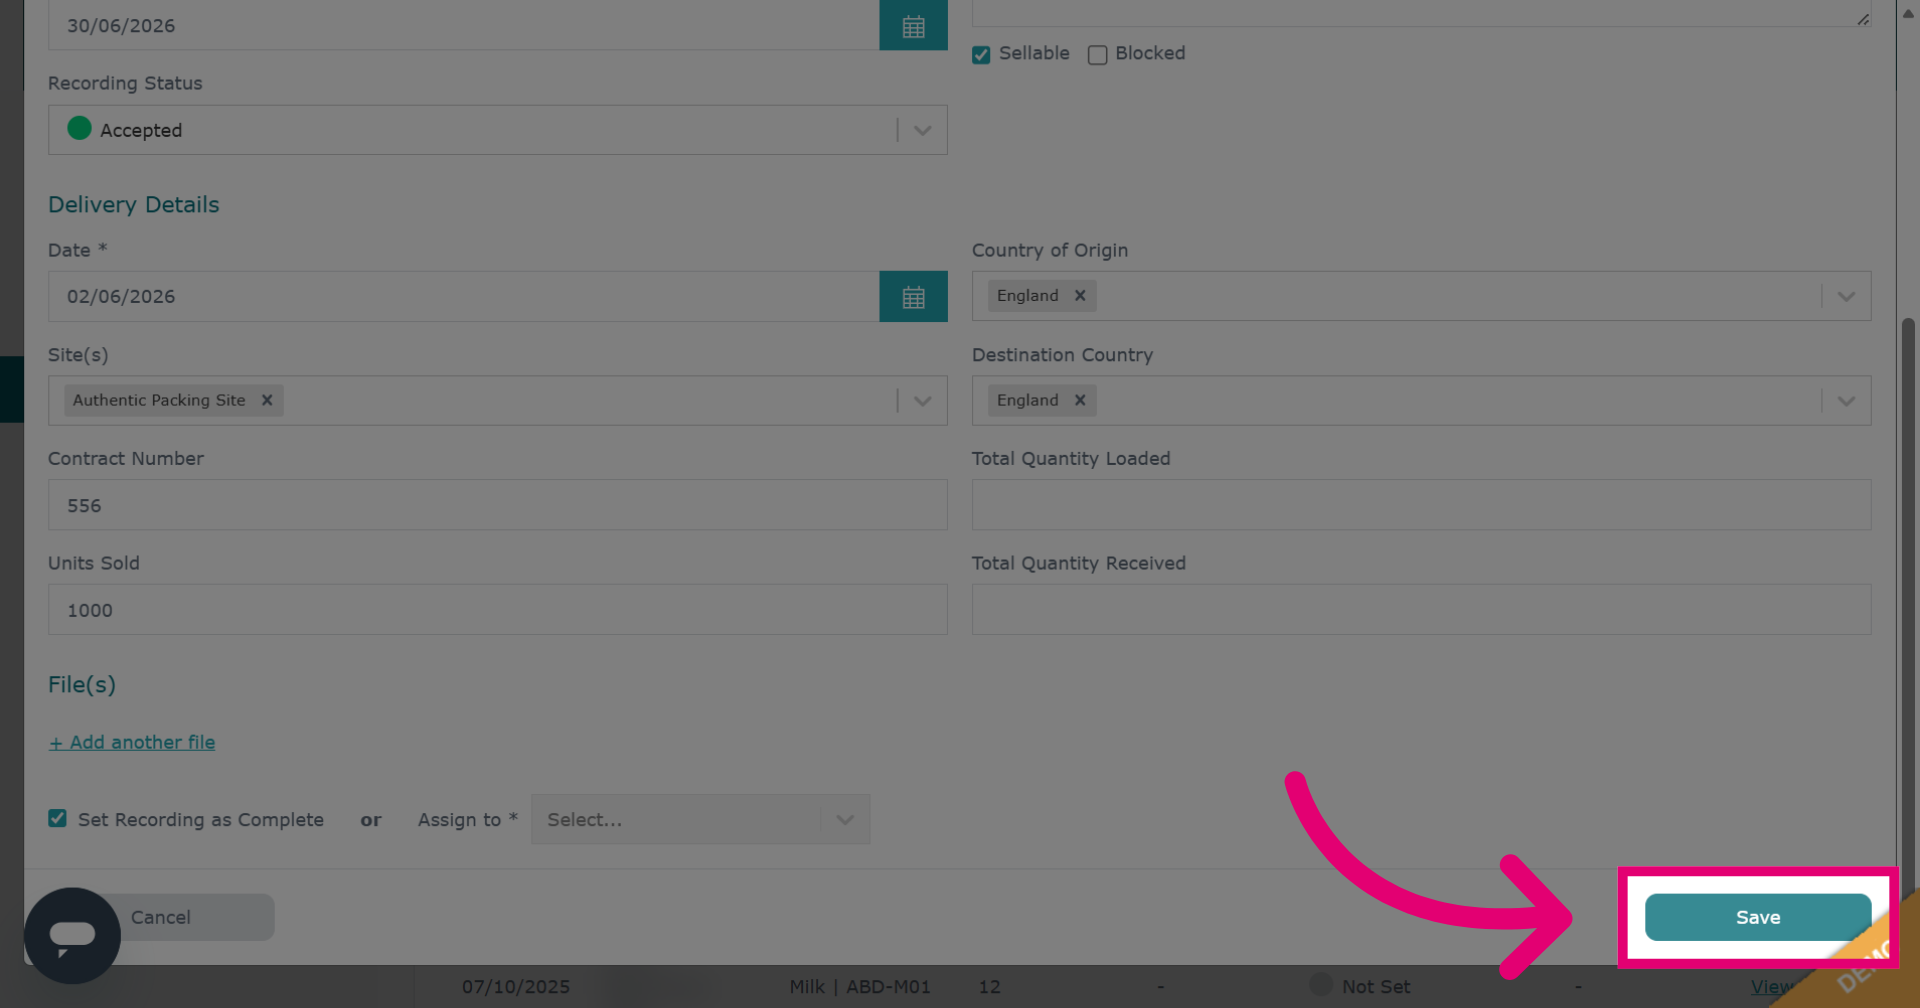Expand the Recording Status dropdown
Image resolution: width=1920 pixels, height=1008 pixels.
[x=923, y=130]
